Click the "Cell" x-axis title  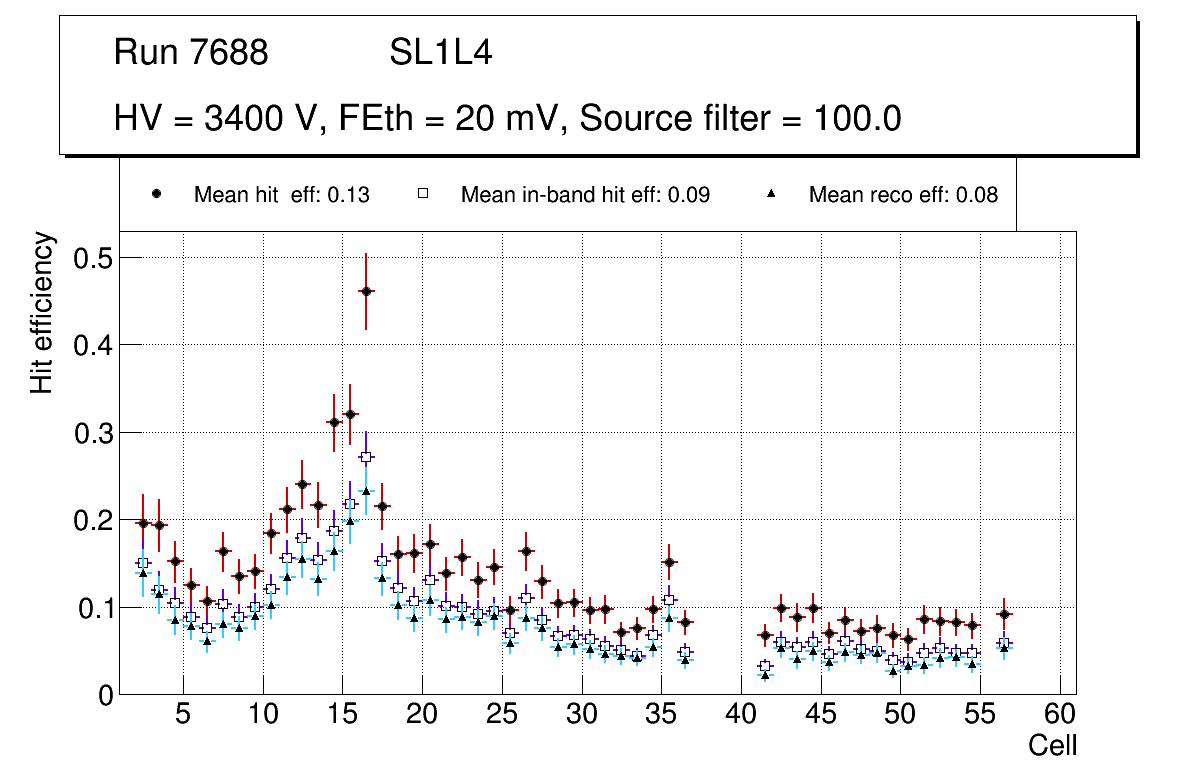tap(1053, 745)
